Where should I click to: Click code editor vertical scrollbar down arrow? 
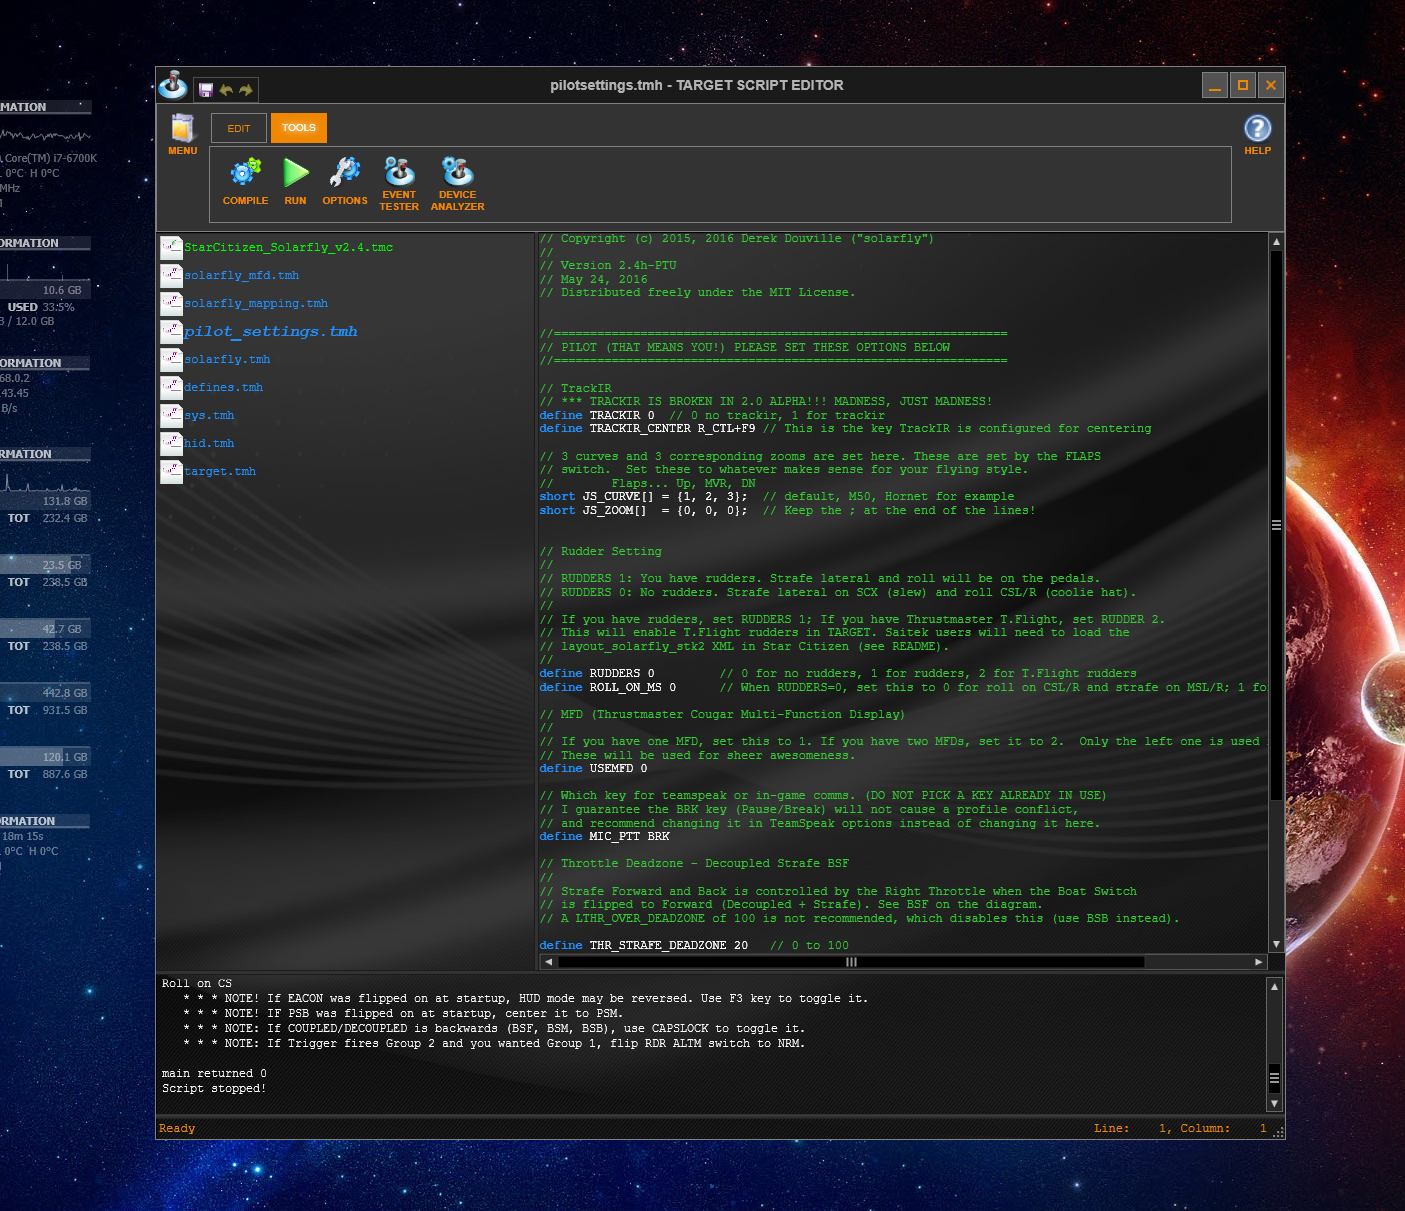pyautogui.click(x=1276, y=944)
